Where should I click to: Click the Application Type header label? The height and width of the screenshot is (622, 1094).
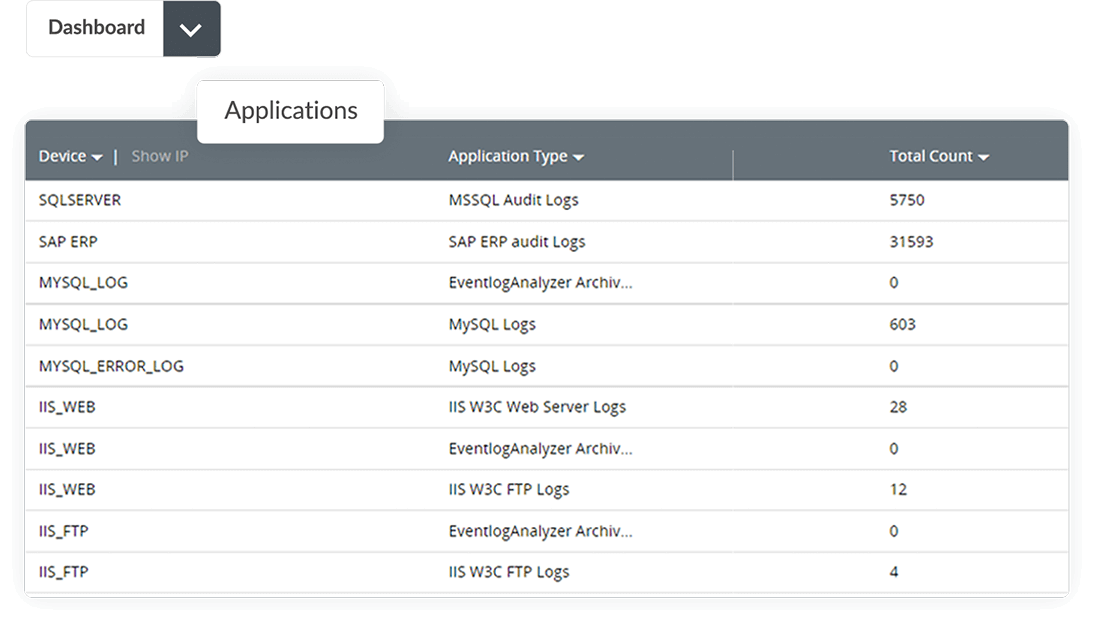[x=507, y=156]
